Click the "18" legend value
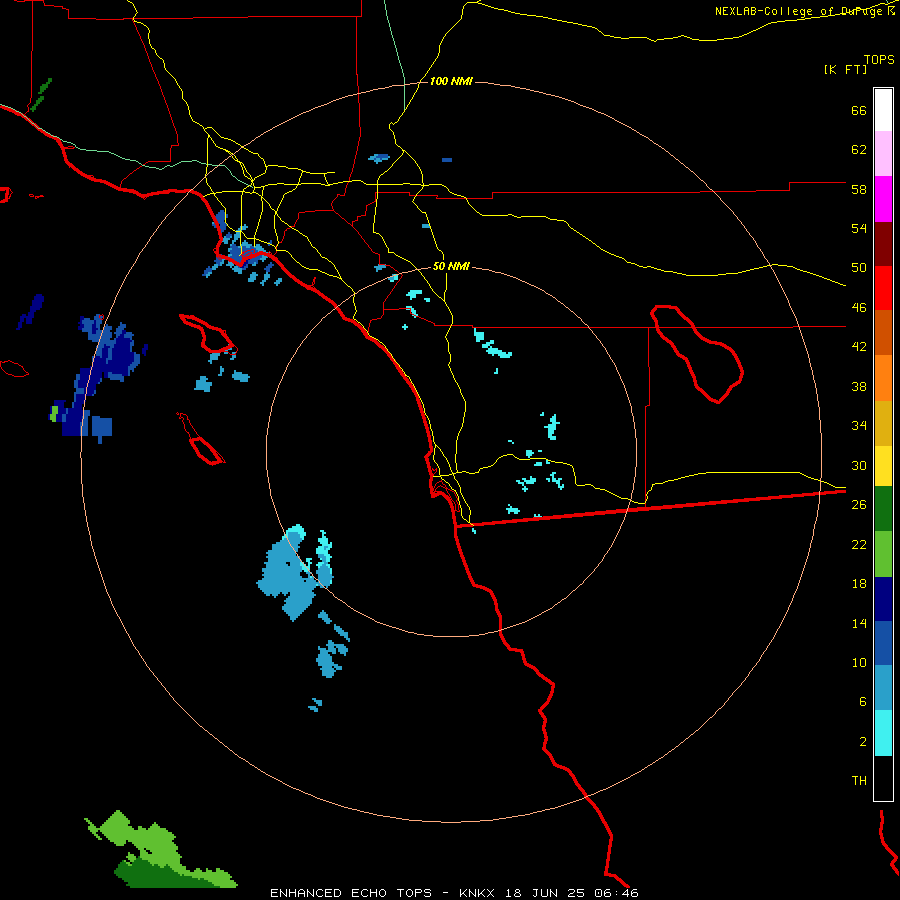The height and width of the screenshot is (900, 900). tap(859, 584)
